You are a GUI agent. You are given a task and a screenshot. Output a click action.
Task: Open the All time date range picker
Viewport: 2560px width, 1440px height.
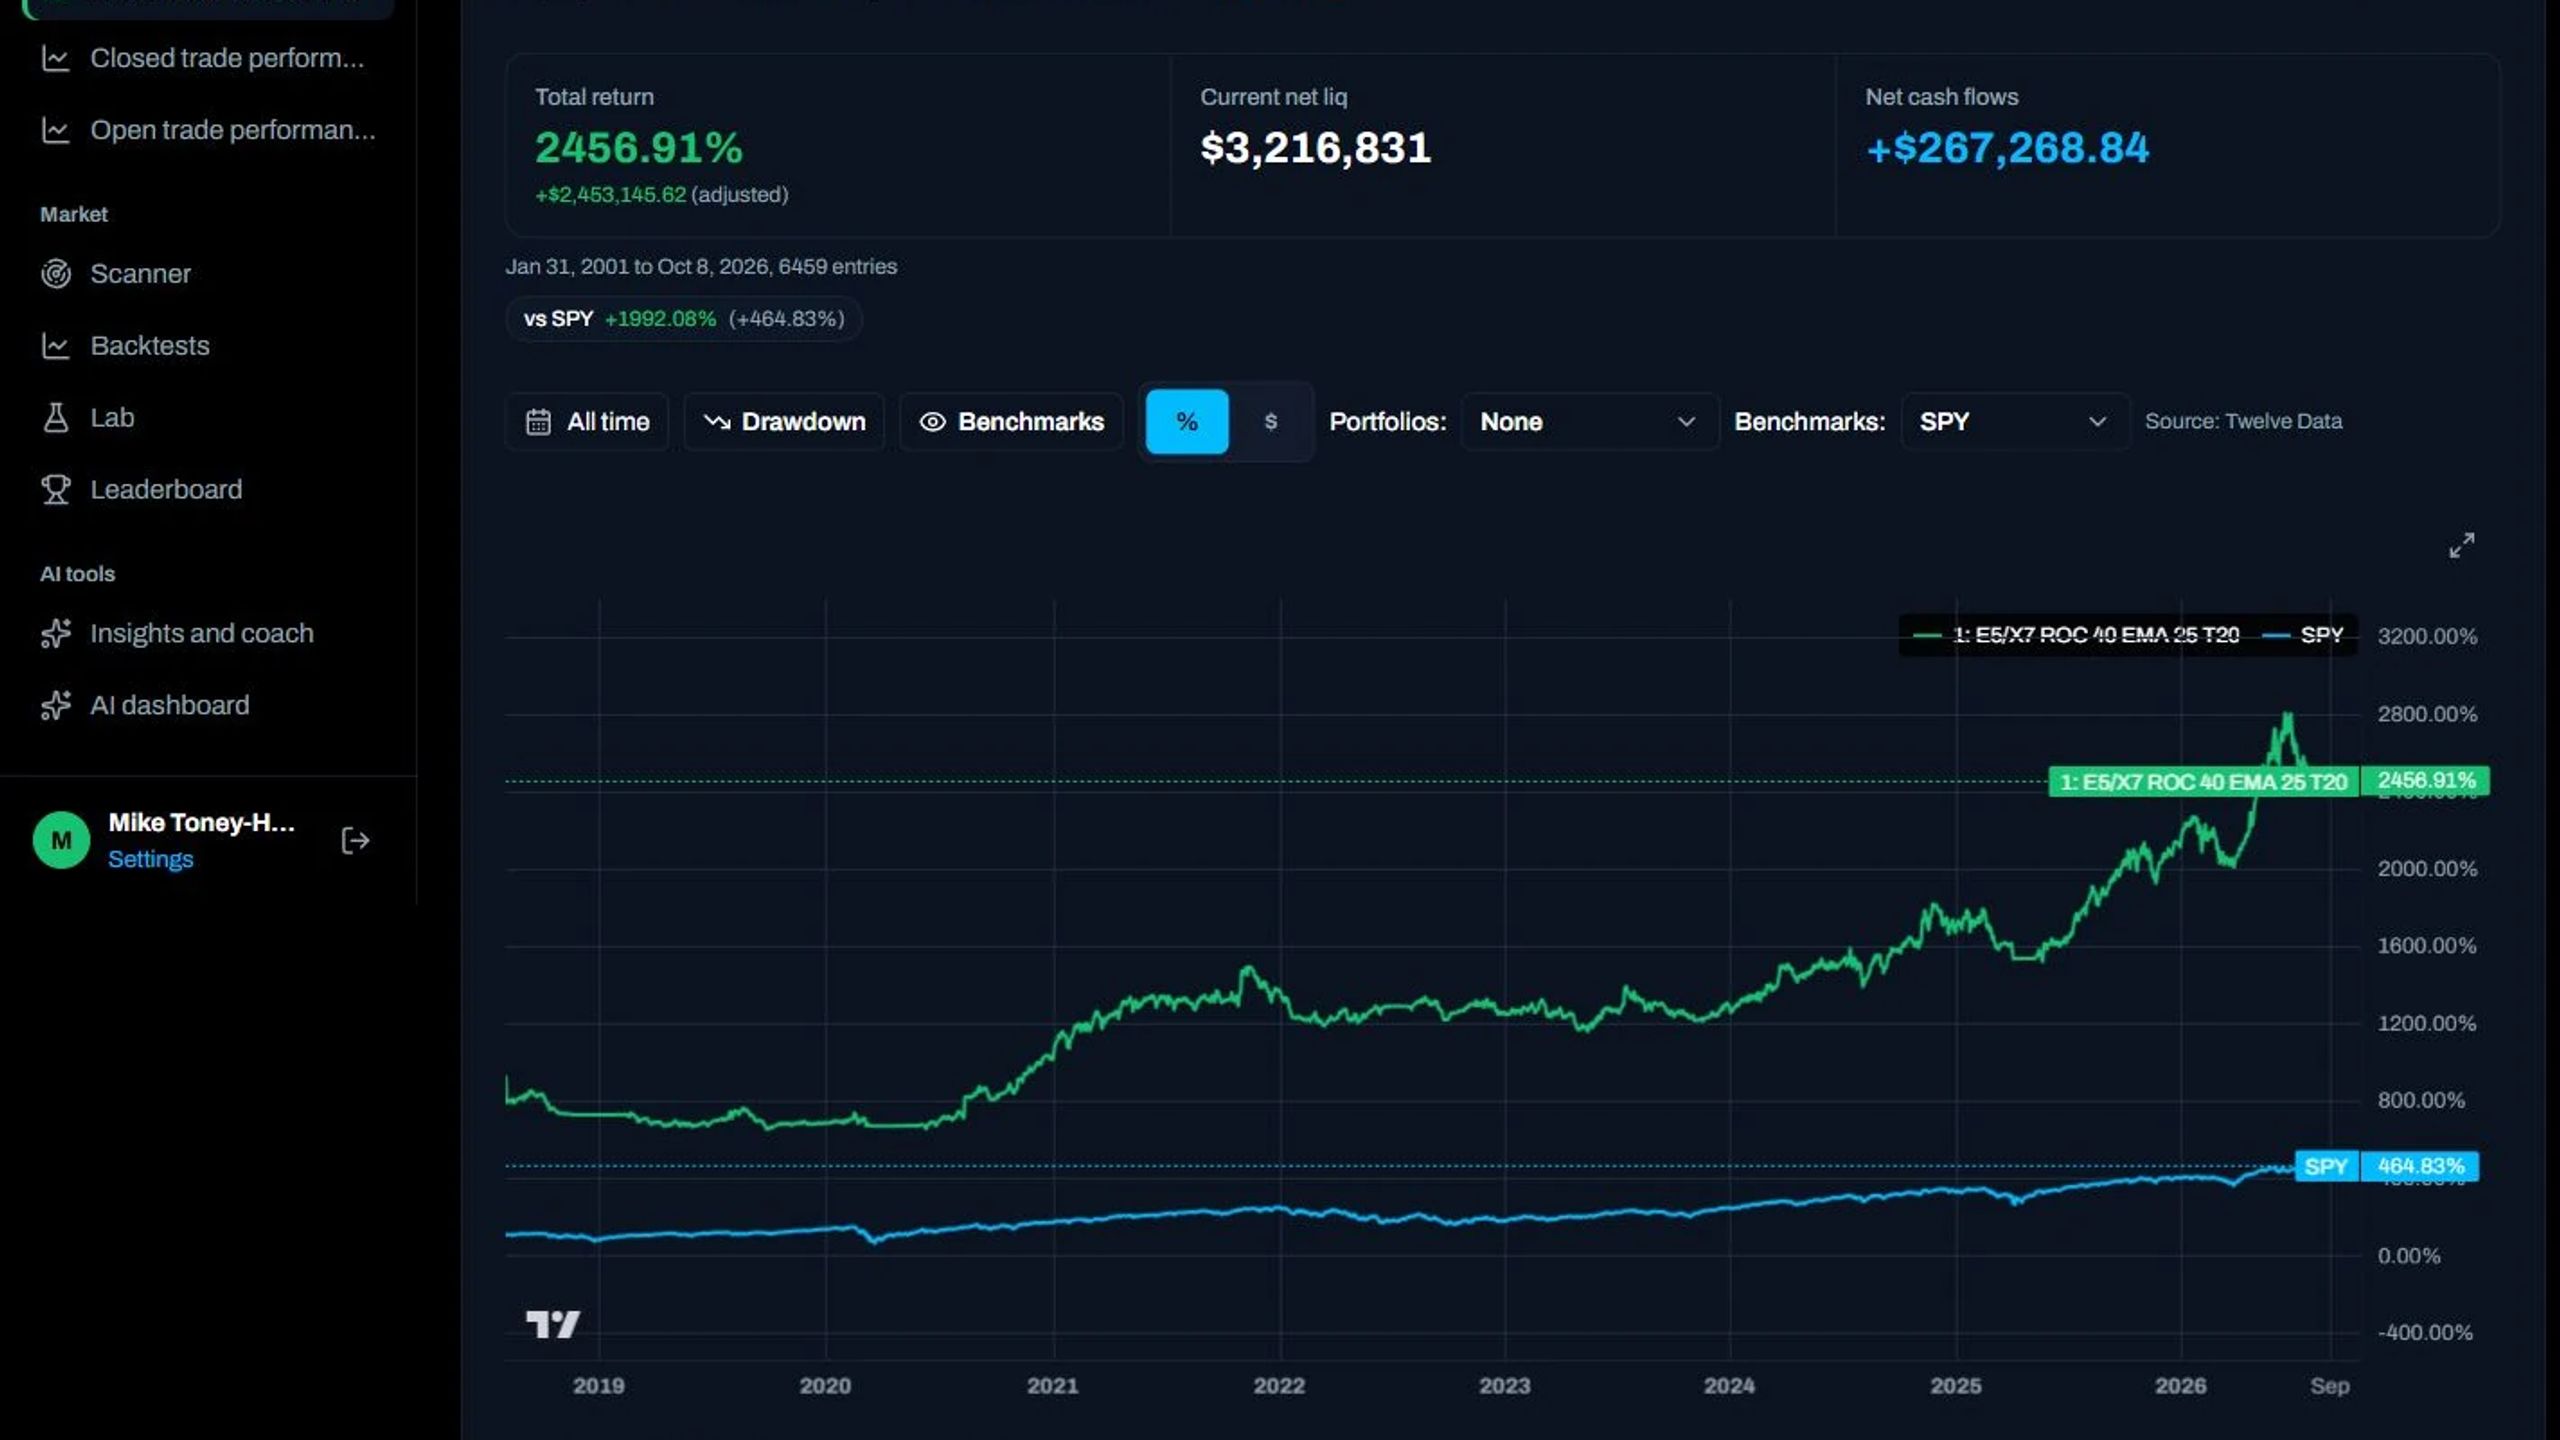(x=587, y=422)
